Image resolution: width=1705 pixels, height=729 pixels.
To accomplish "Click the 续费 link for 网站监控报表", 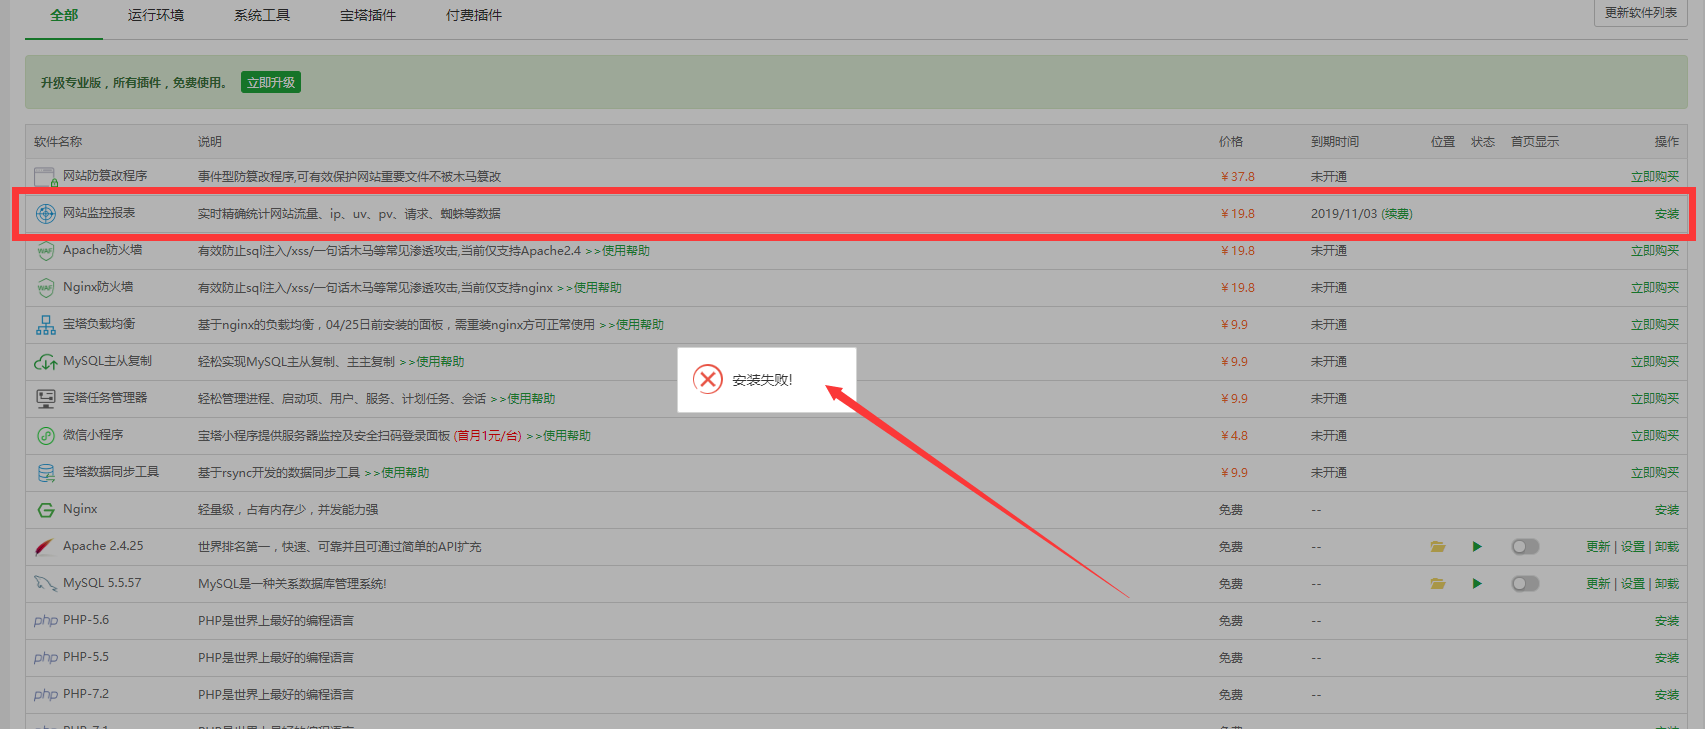I will [1397, 214].
